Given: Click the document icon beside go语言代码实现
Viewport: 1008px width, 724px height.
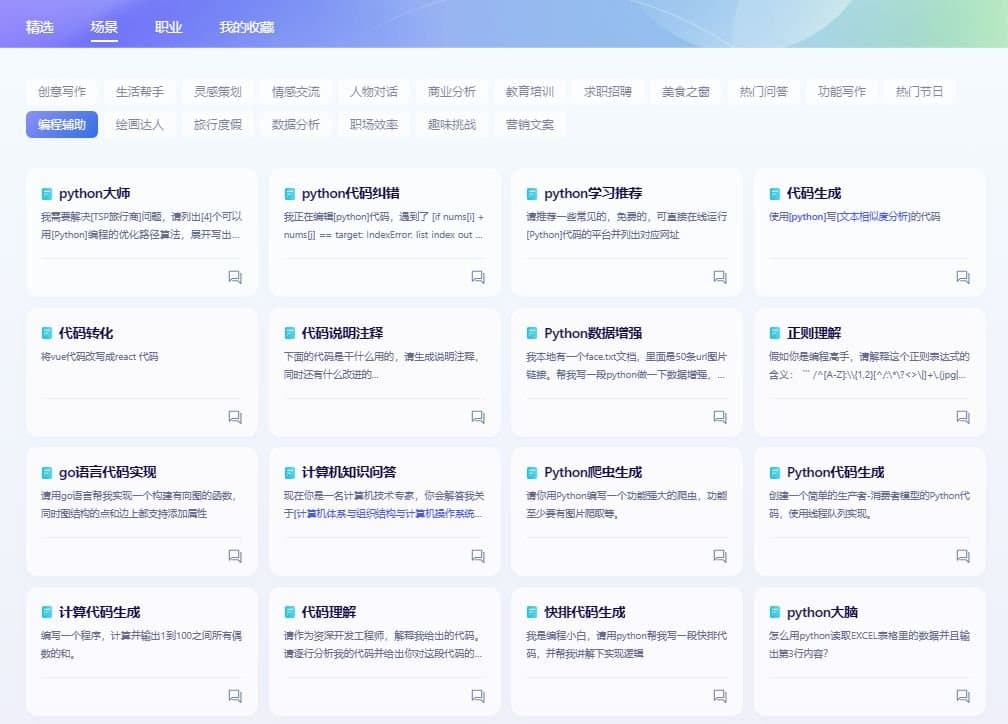Looking at the screenshot, I should tap(47, 473).
